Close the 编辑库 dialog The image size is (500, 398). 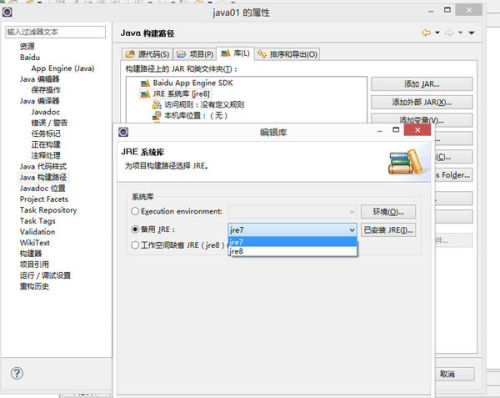pyautogui.click(x=417, y=130)
